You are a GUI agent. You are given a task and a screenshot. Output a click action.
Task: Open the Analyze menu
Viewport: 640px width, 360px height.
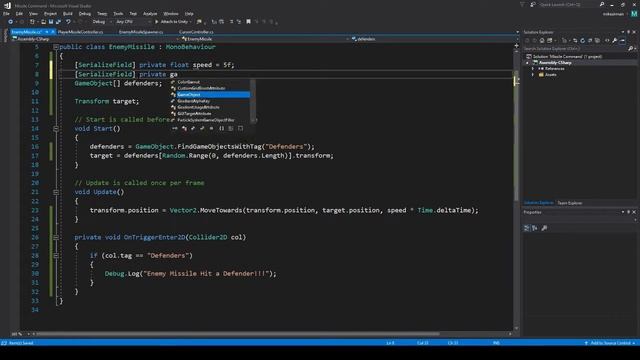tap(150, 13)
